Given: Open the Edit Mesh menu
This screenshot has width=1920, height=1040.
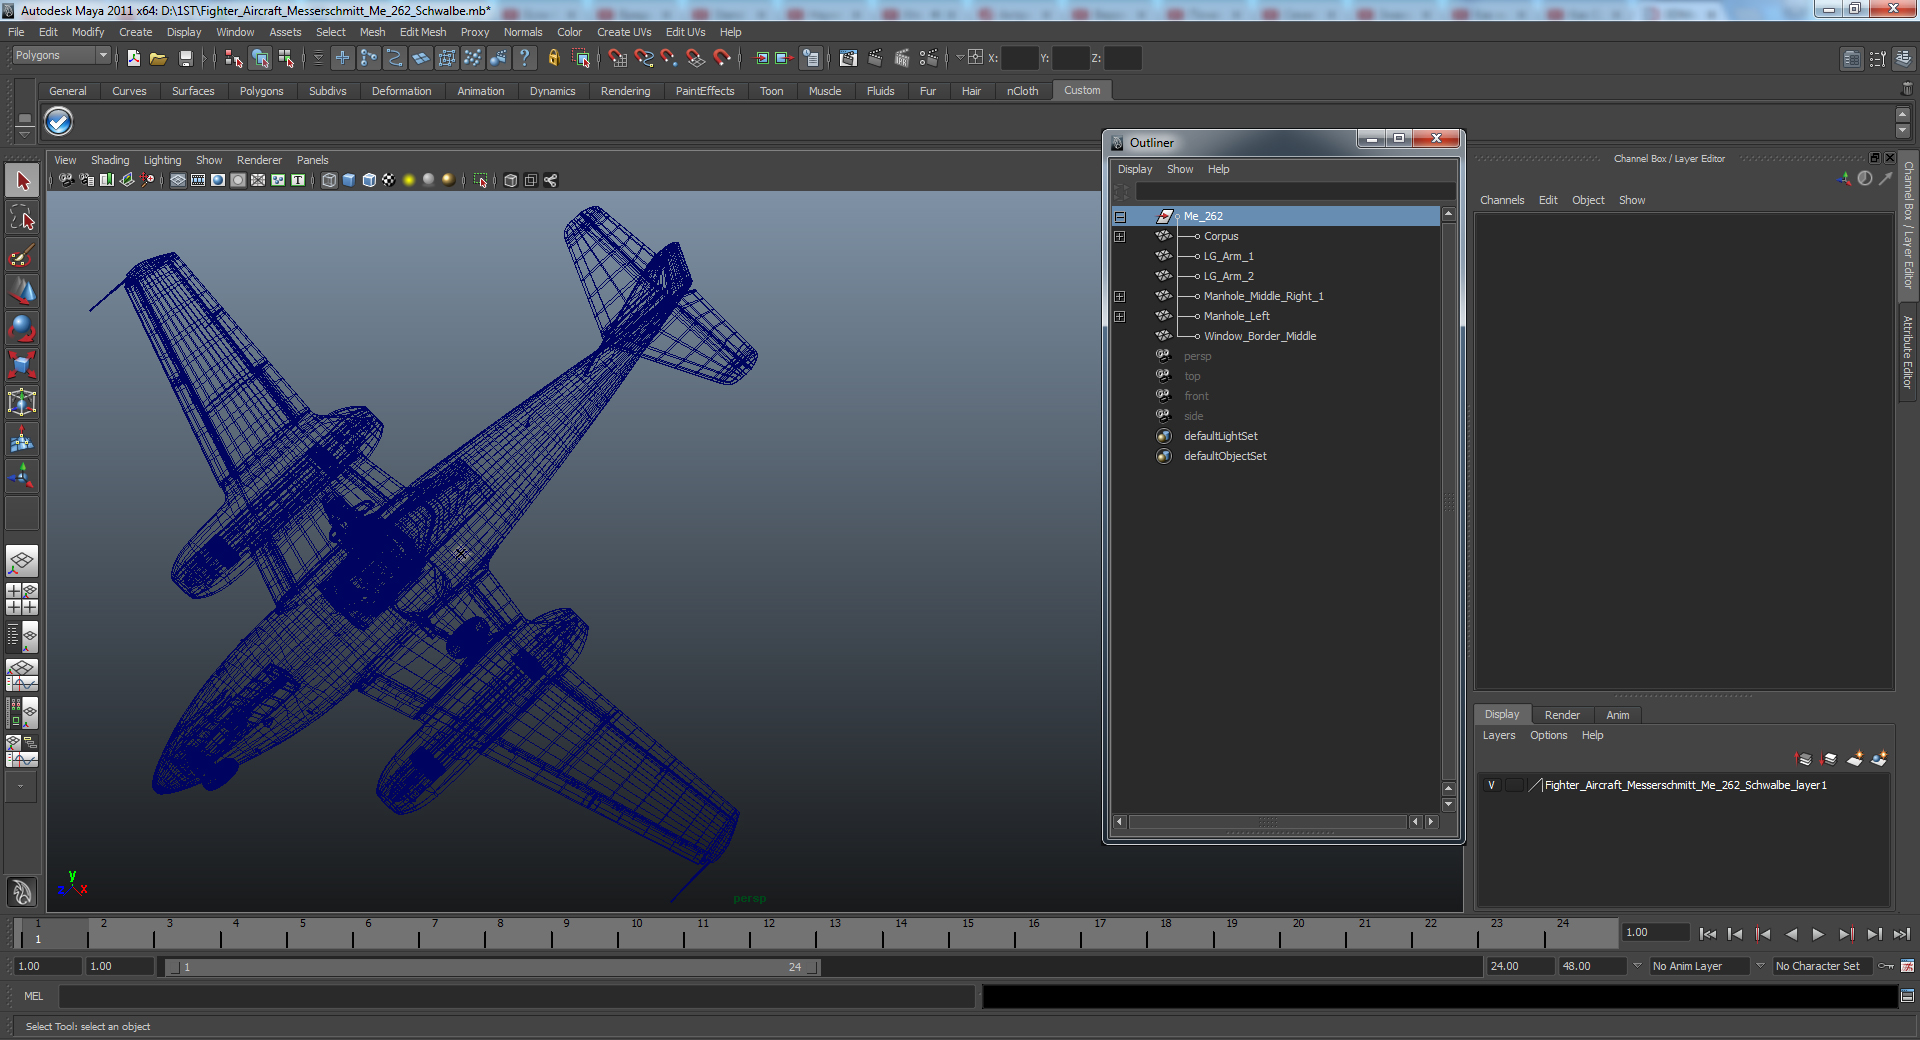Looking at the screenshot, I should pos(423,32).
